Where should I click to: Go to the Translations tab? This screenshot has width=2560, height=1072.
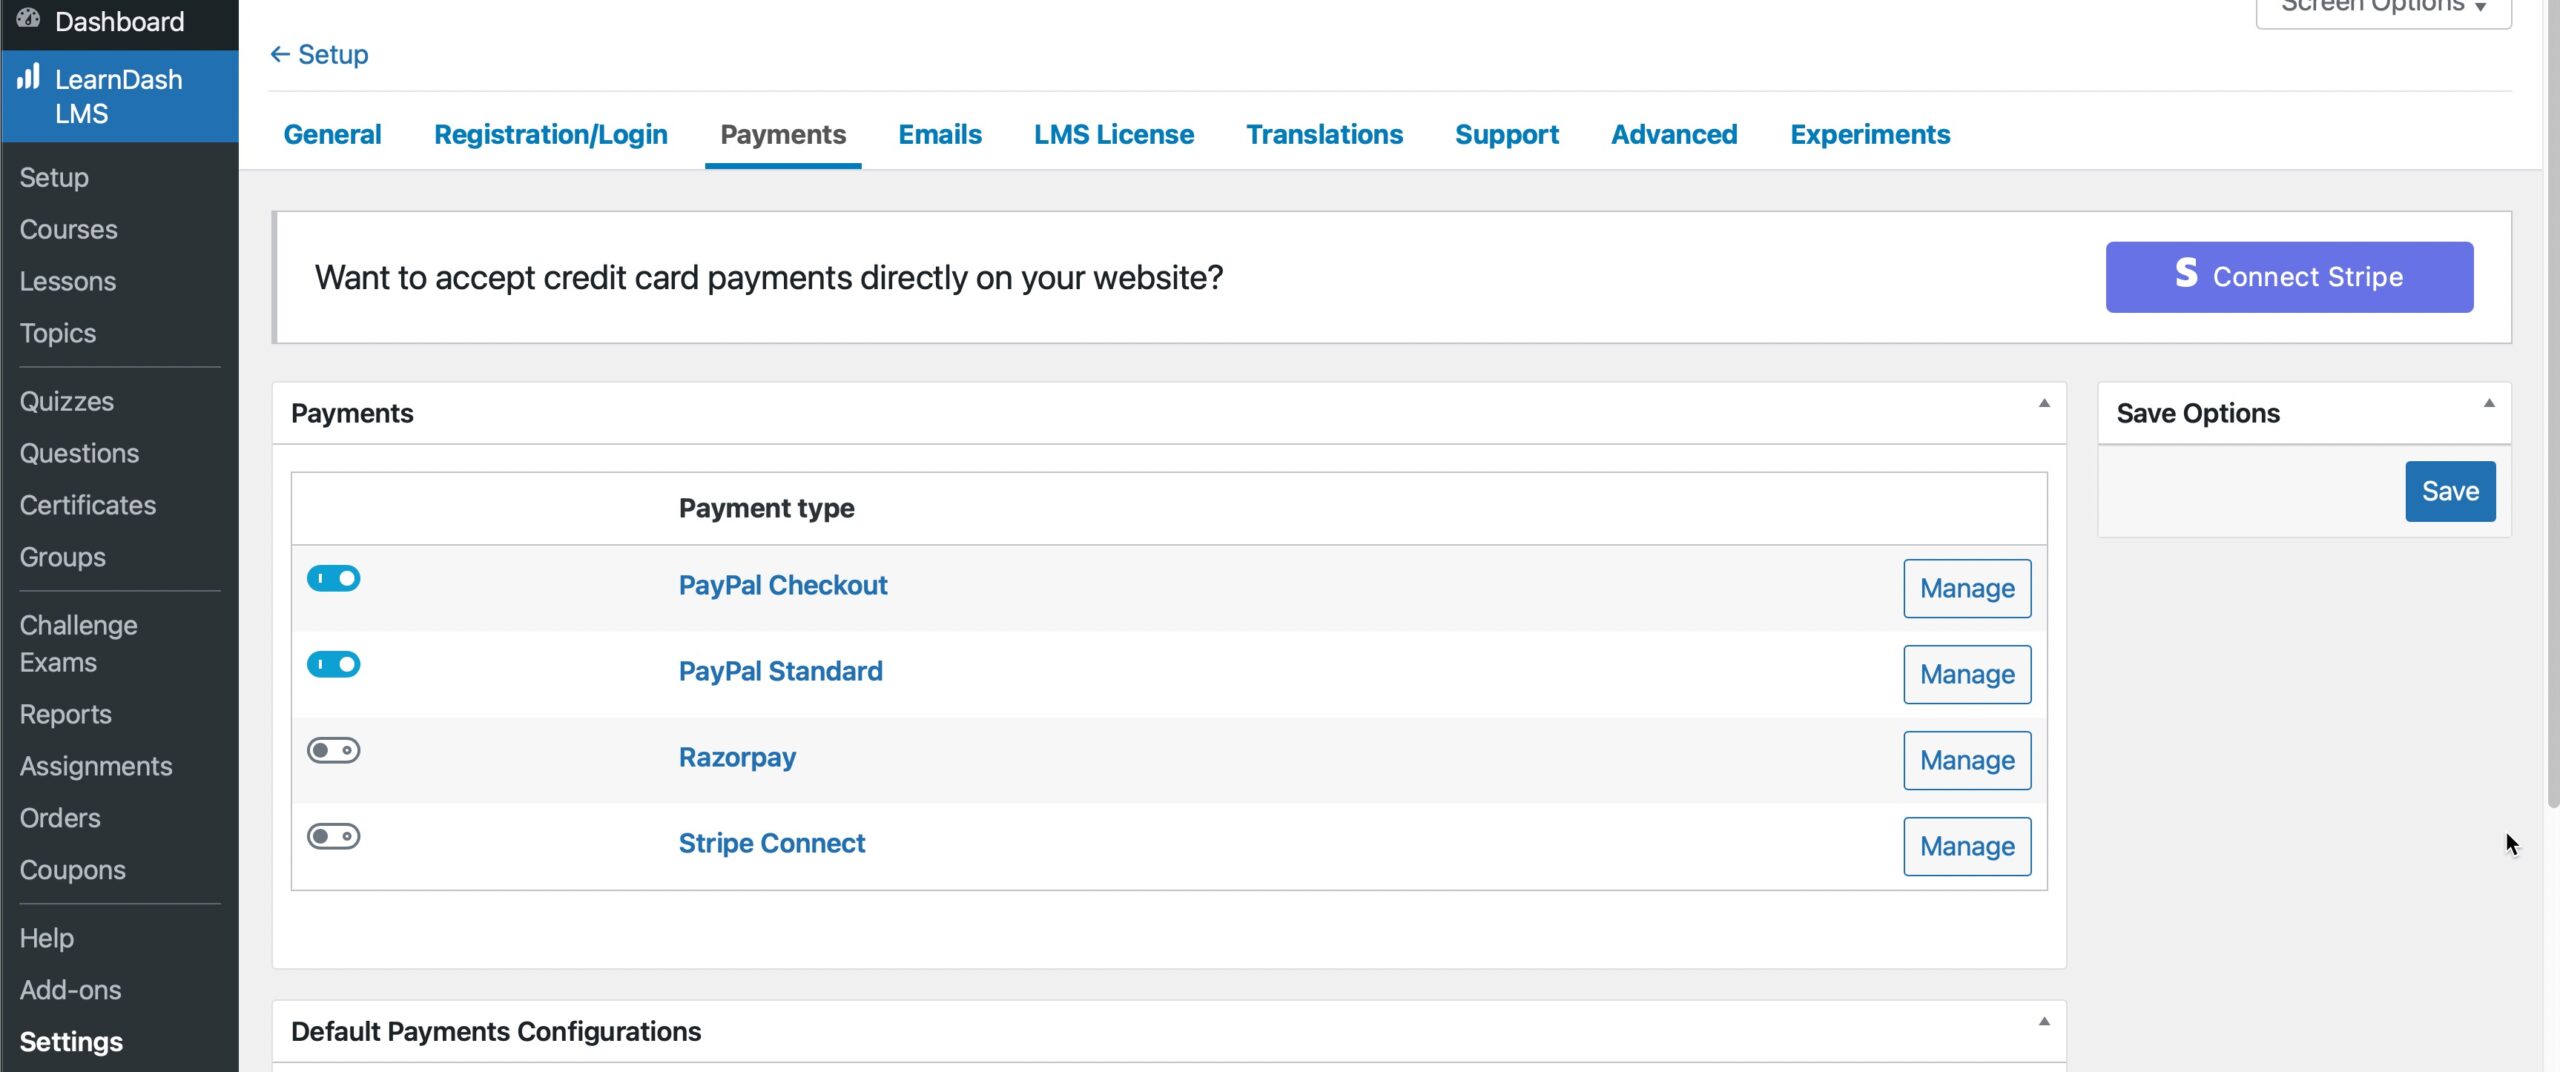coord(1324,134)
